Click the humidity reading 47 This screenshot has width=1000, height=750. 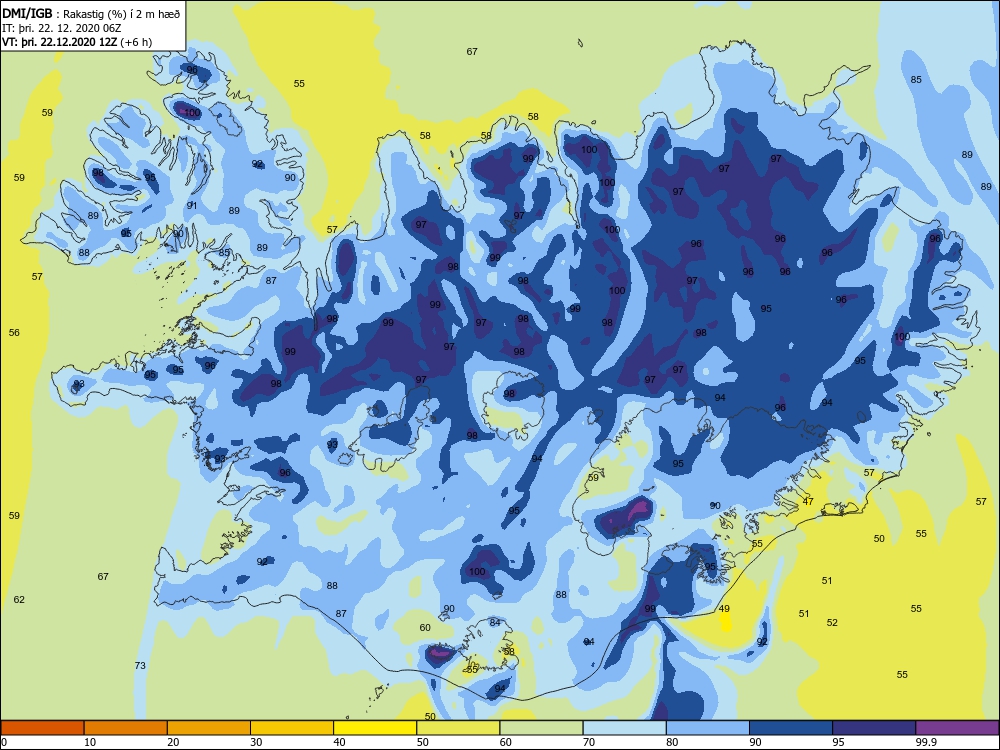click(x=808, y=502)
